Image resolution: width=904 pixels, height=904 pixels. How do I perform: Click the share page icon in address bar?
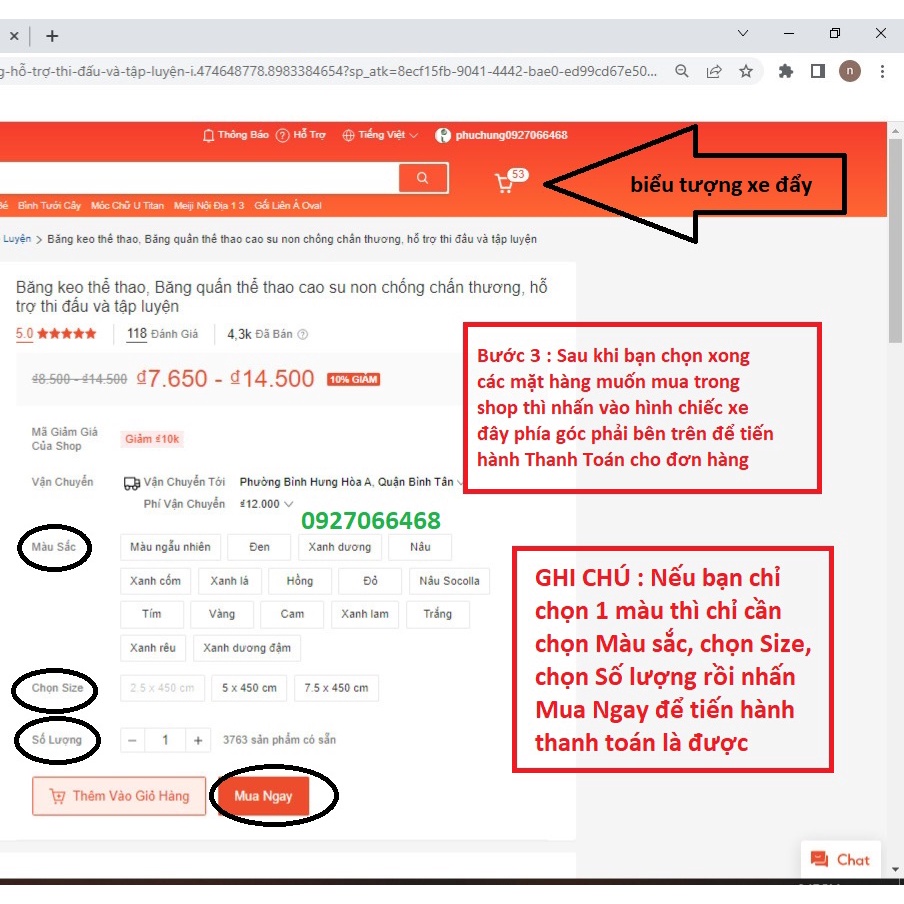pyautogui.click(x=714, y=71)
